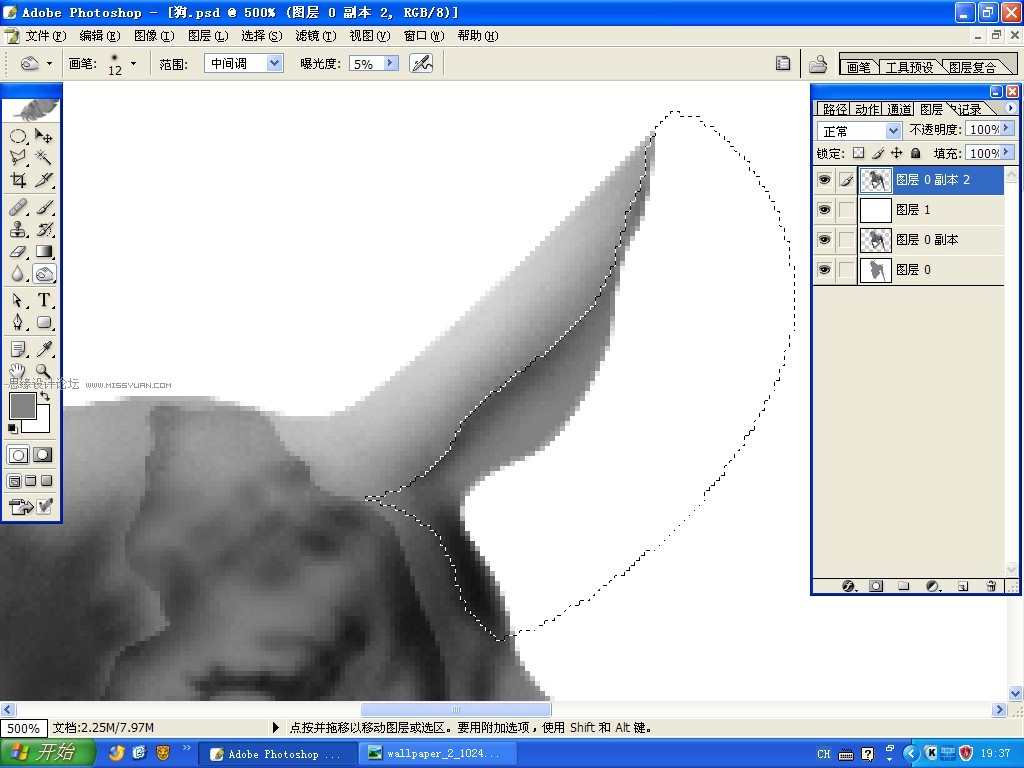Click the delete layer trash icon
Viewport: 1024px width, 768px height.
[x=991, y=586]
